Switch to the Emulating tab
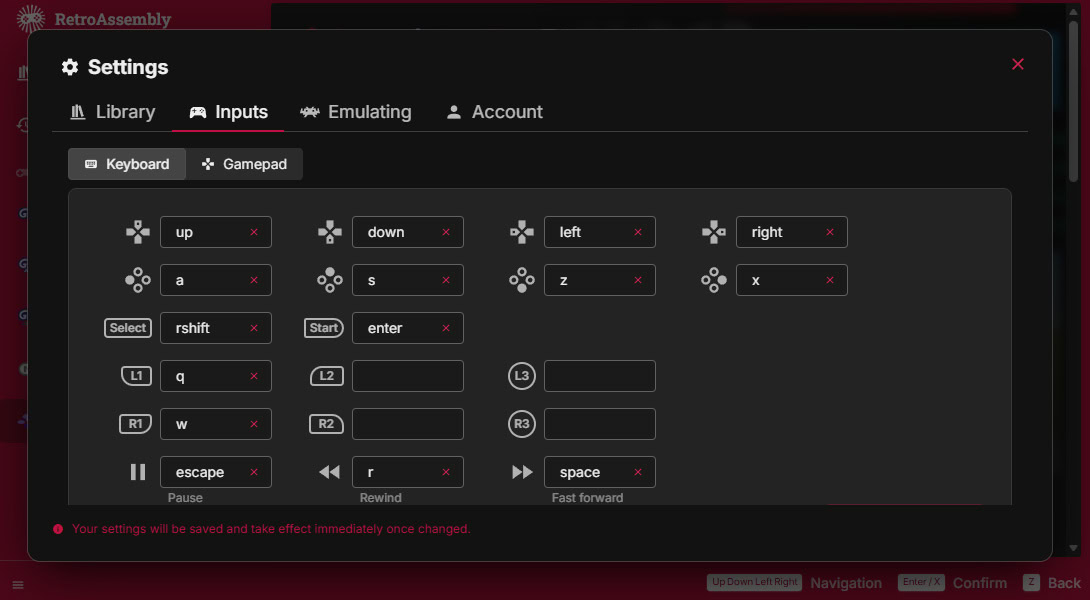Screen dimensions: 1090x600 click(x=356, y=112)
